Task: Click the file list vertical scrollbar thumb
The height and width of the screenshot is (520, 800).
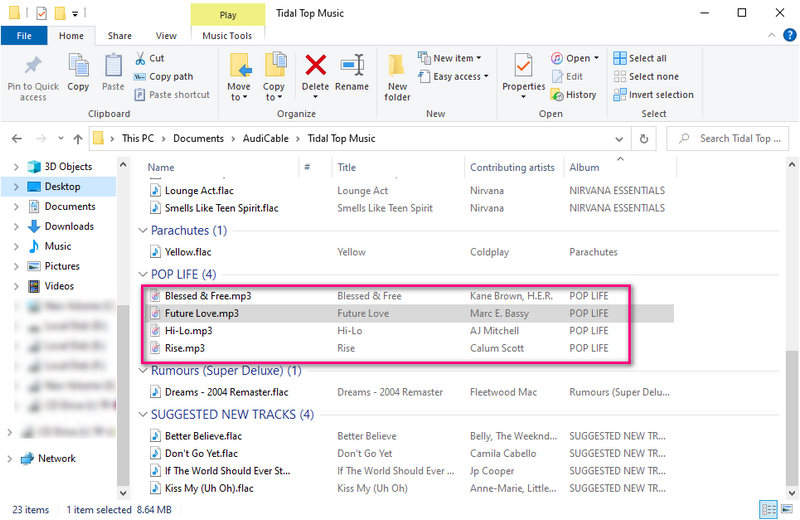Action: [791, 417]
